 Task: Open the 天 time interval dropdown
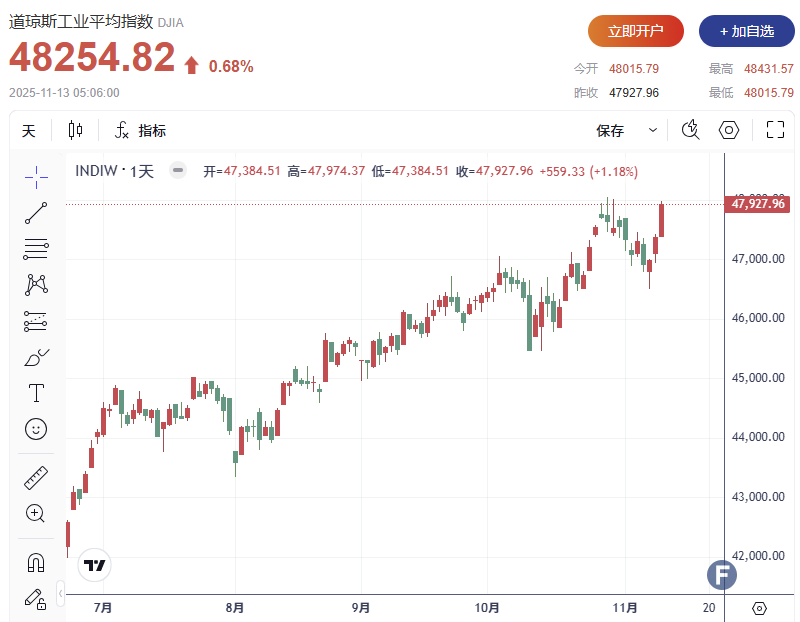[x=29, y=131]
